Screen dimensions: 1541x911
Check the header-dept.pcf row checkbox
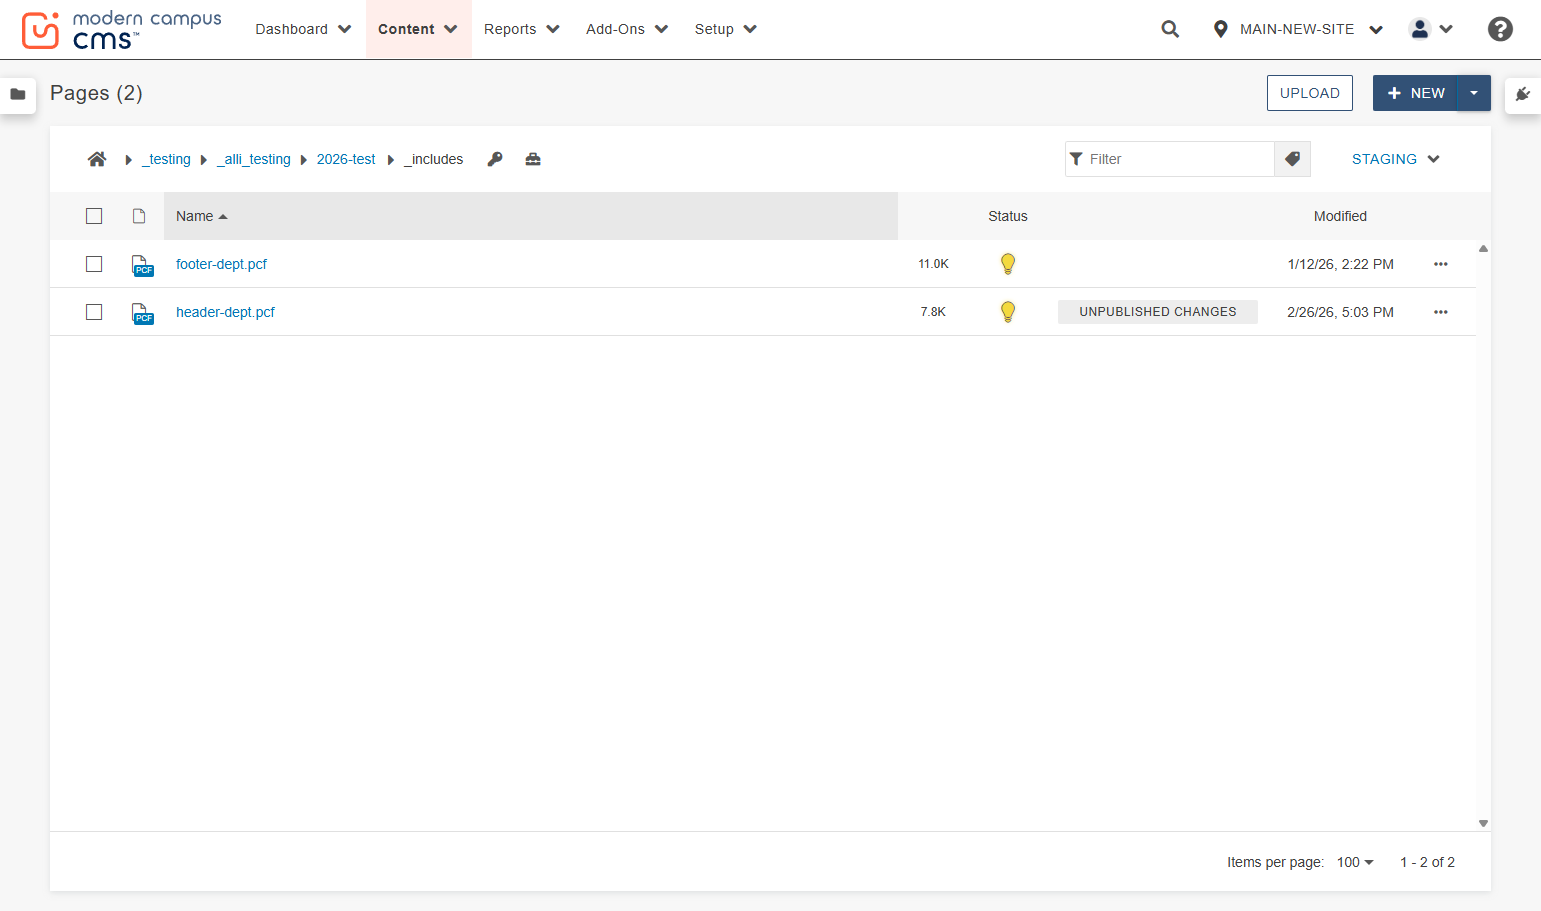pos(94,312)
